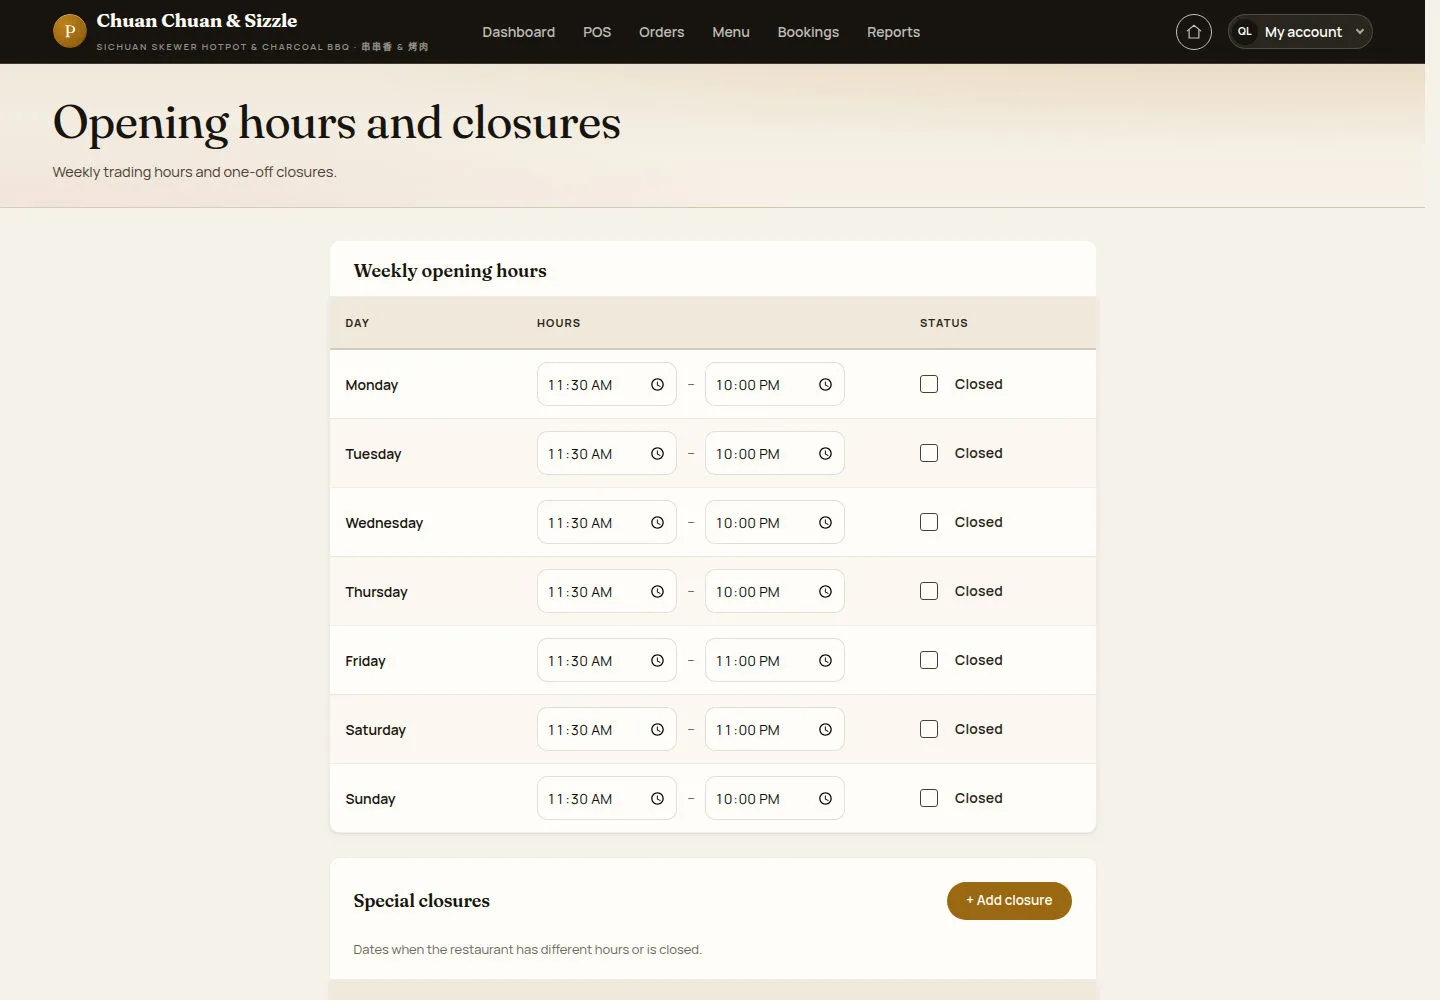Edit Sunday closing time 10:00 PM
Image resolution: width=1440 pixels, height=1000 pixels.
pyautogui.click(x=775, y=798)
